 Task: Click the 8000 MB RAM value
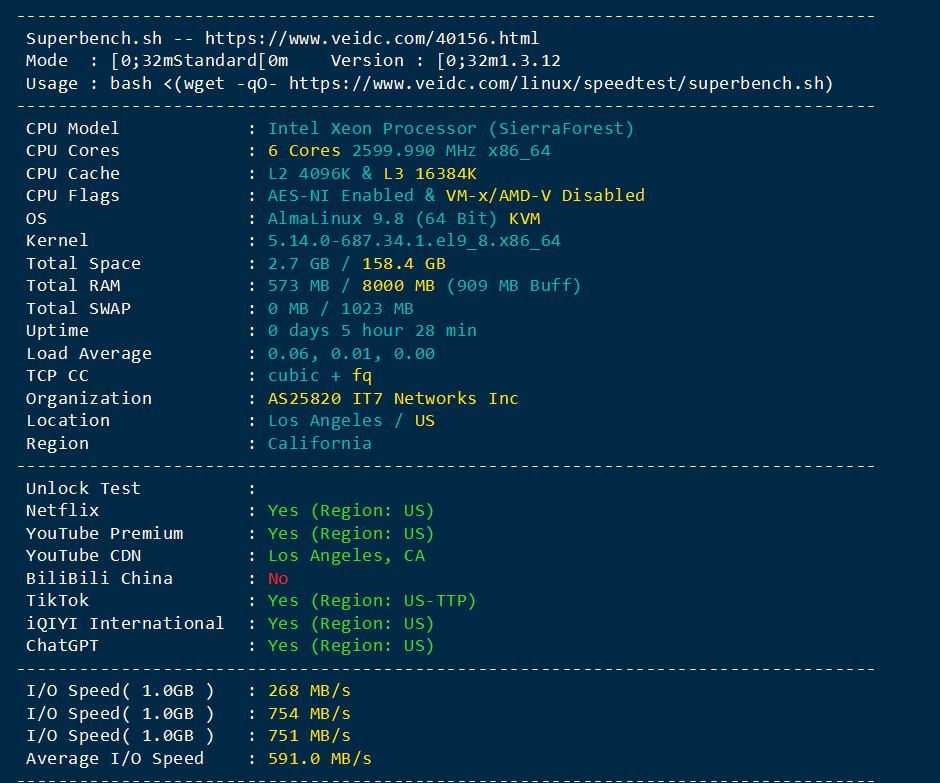[x=398, y=285]
